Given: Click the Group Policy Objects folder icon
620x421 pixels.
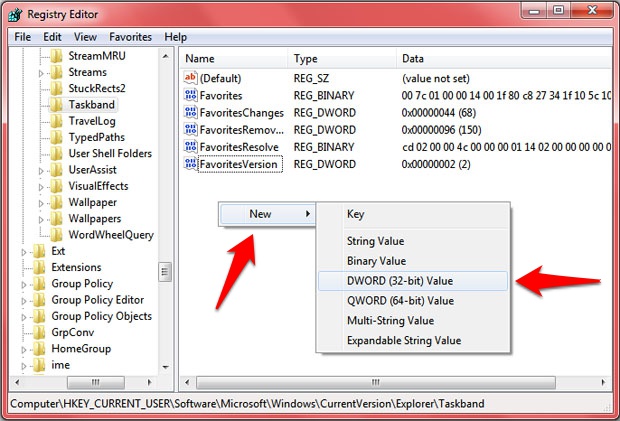Looking at the screenshot, I should click(x=39, y=316).
